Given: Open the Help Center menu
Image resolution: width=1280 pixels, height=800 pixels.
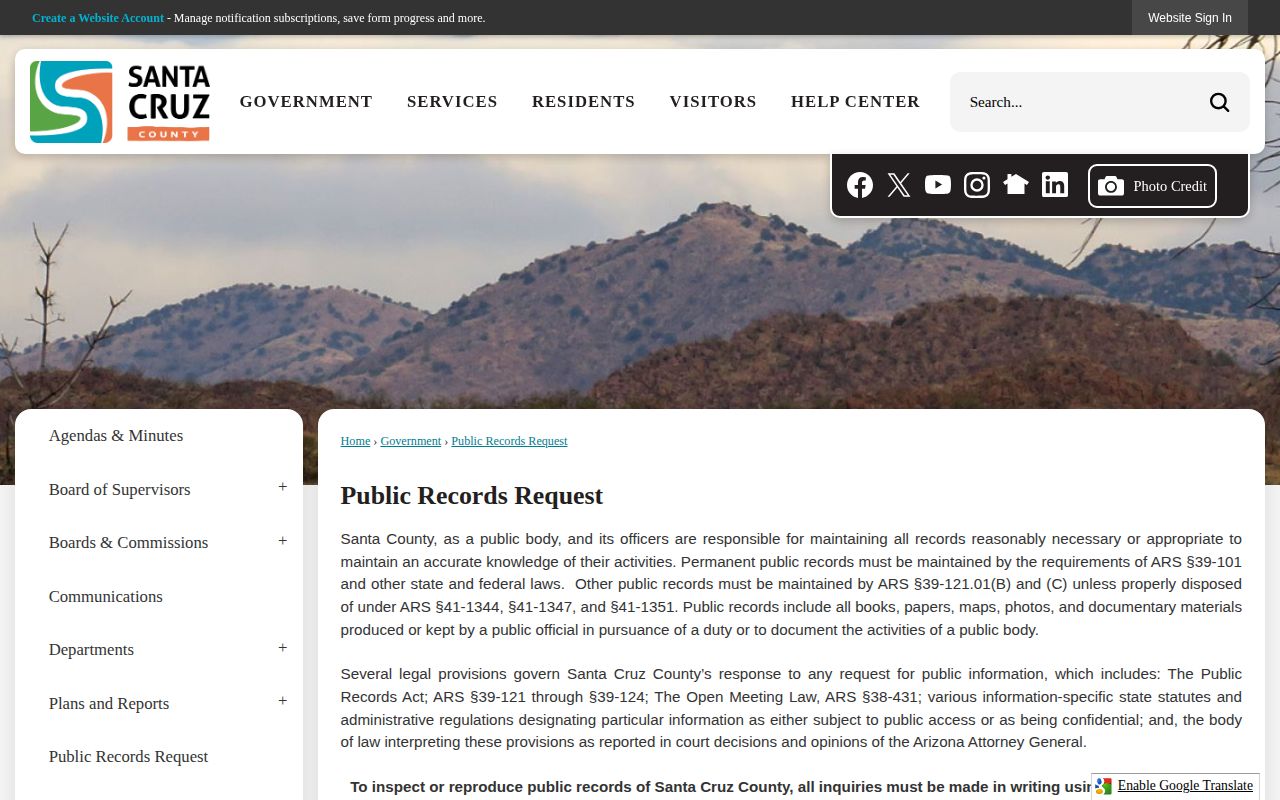Looking at the screenshot, I should (x=855, y=102).
